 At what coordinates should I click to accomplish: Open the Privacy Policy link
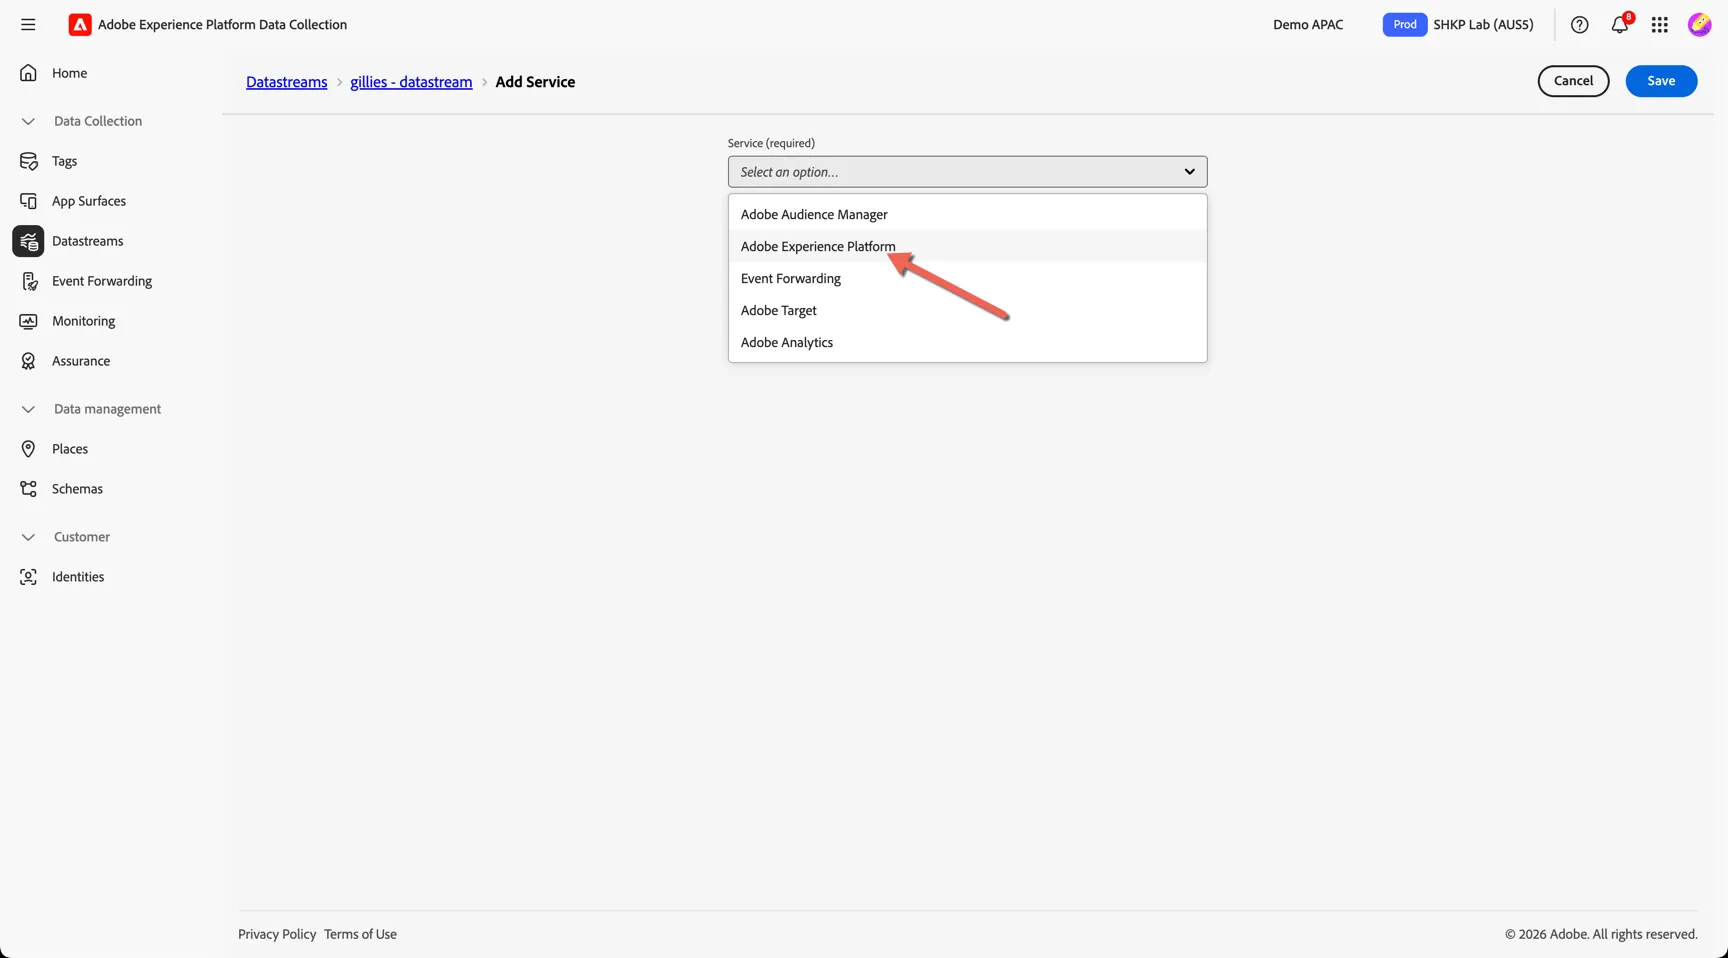click(277, 934)
